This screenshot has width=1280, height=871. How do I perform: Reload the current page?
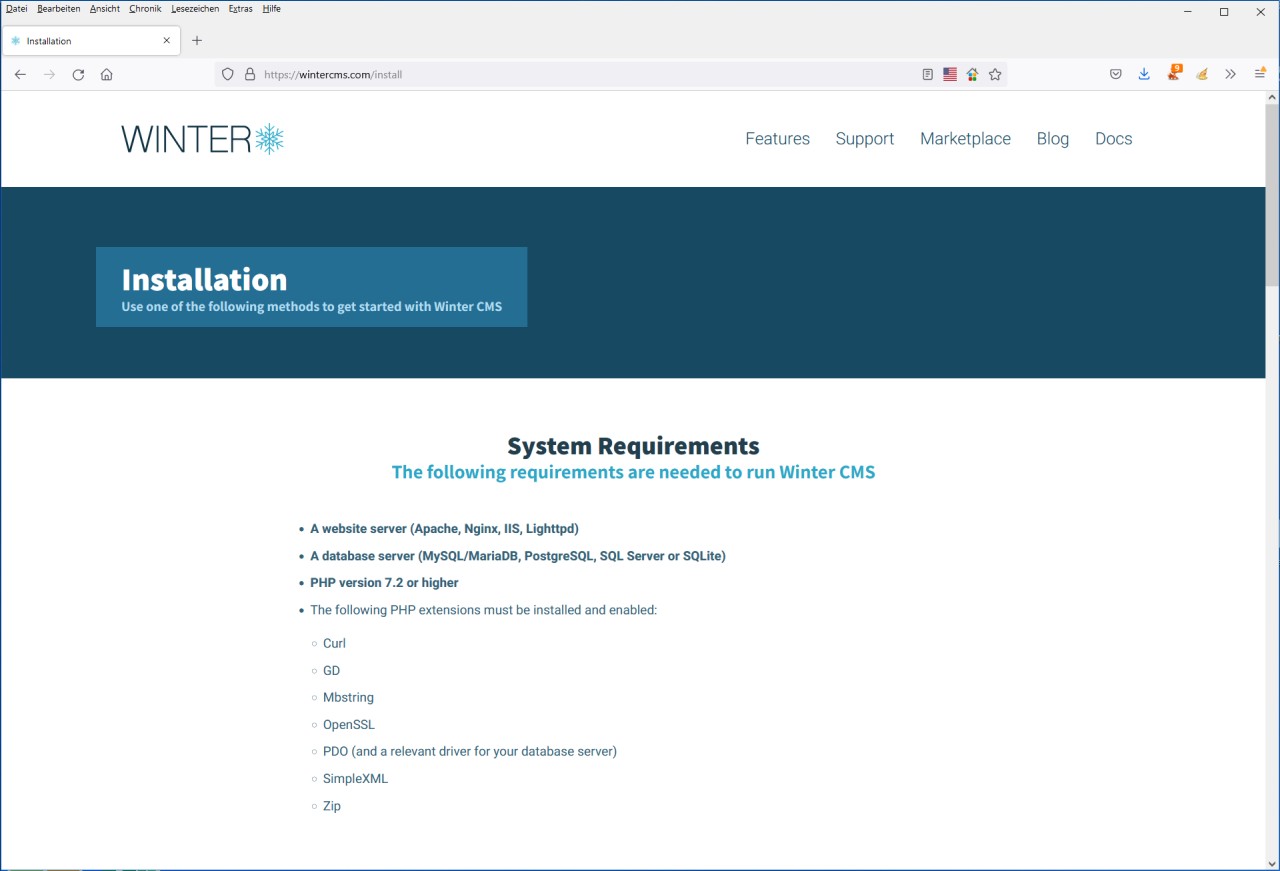(78, 74)
